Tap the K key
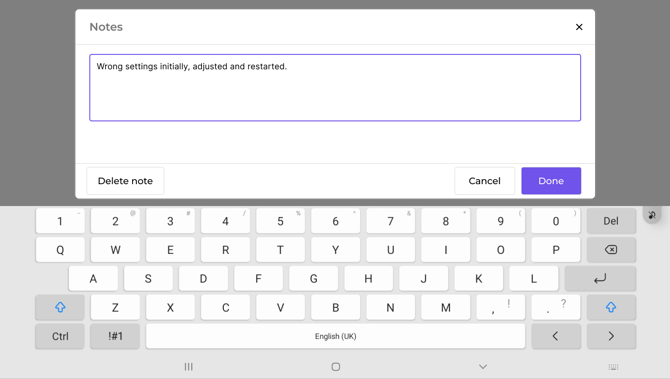 (479, 279)
